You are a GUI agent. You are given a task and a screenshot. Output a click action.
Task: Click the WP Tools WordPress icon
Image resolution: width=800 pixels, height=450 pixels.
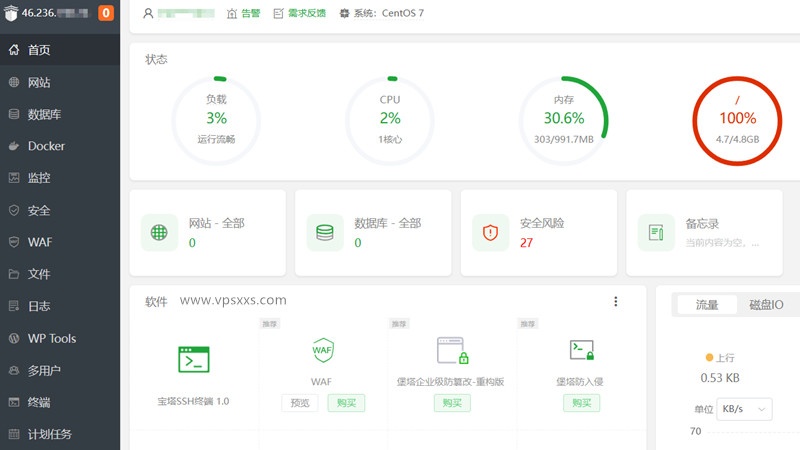click(x=14, y=338)
